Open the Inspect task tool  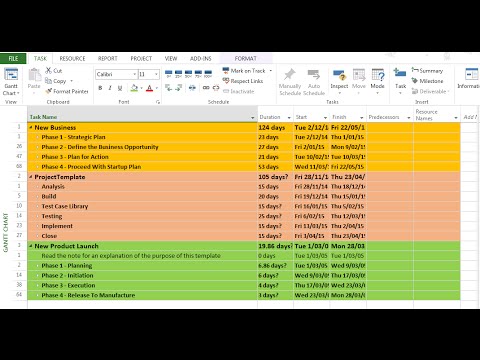tap(339, 81)
